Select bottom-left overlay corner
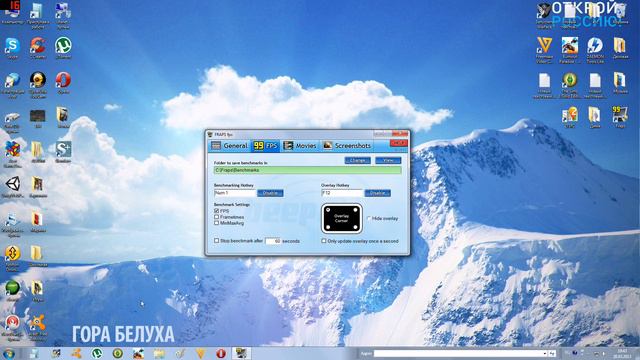Screen dimensions: 640x360 click(328, 227)
